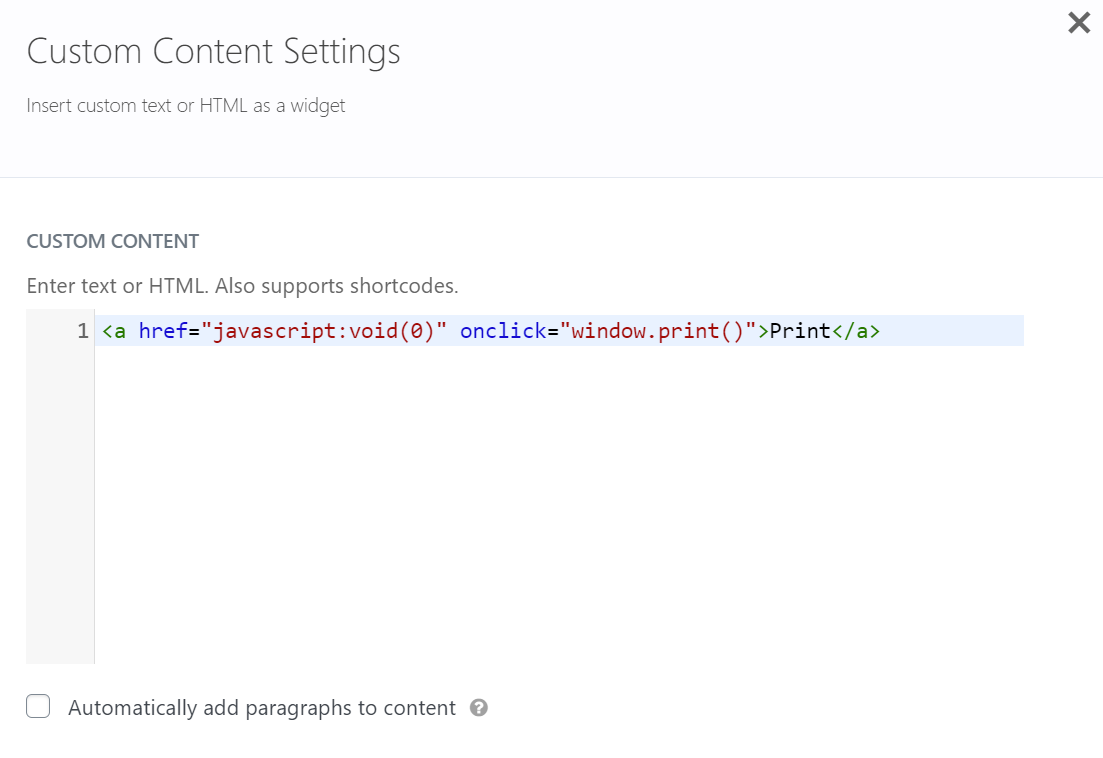Click line number 1 in the gutter
Image resolution: width=1103 pixels, height=758 pixels.
83,331
